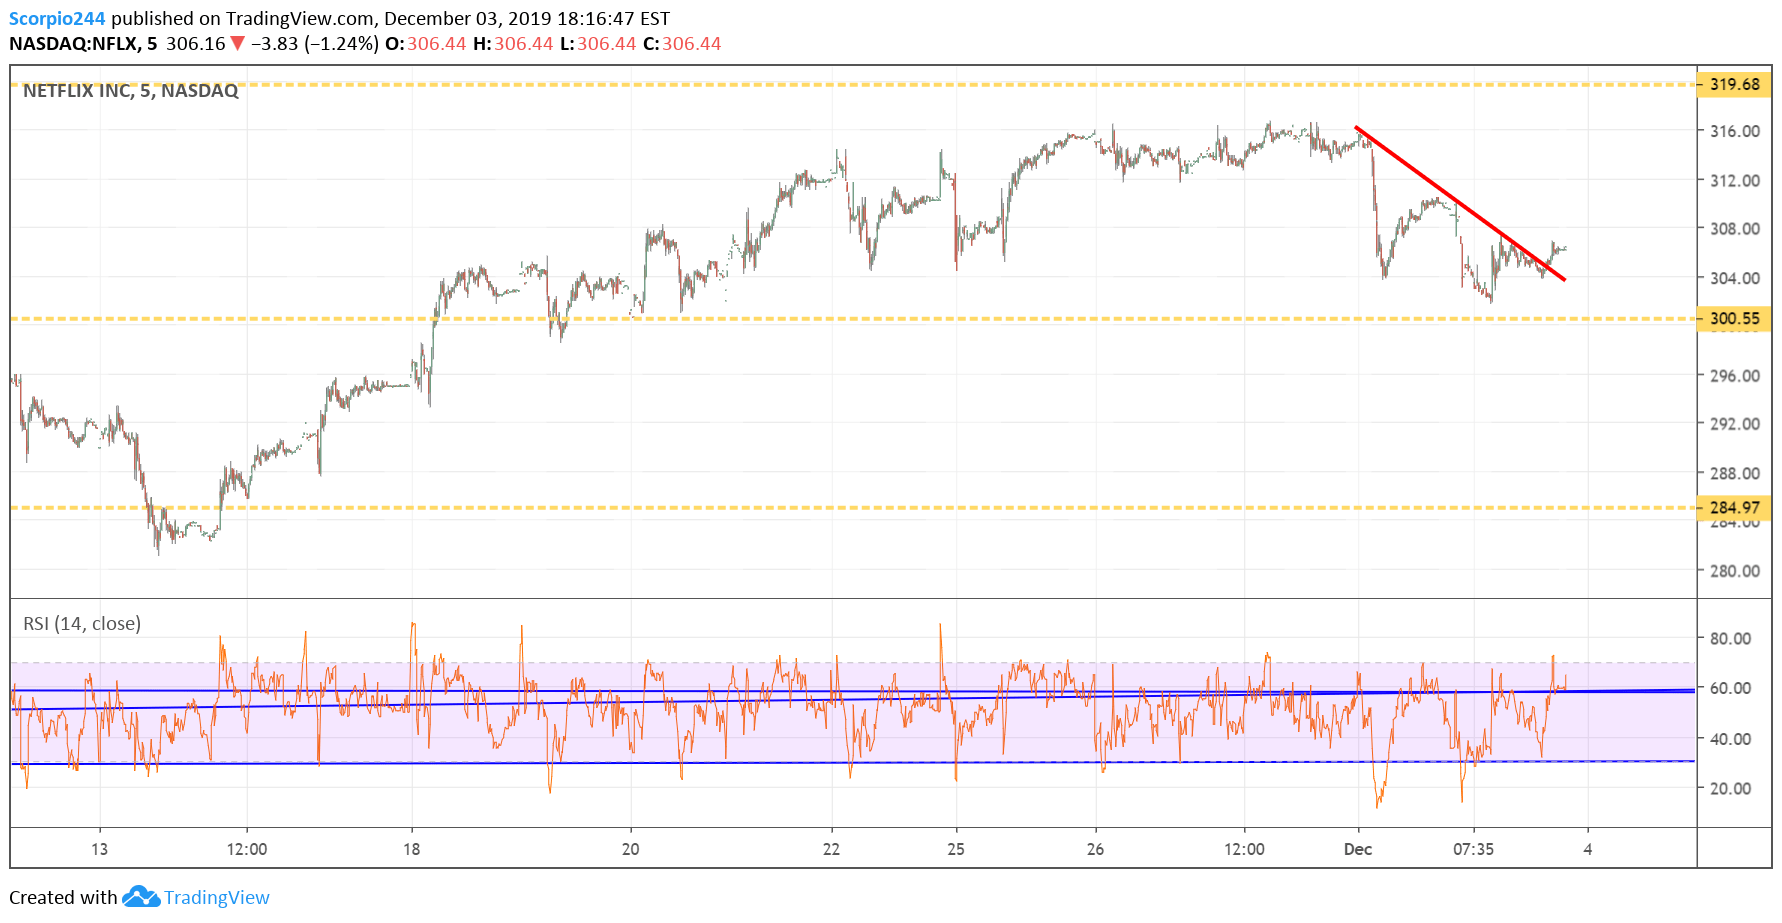Image resolution: width=1782 pixels, height=923 pixels.
Task: Click the red down-arrow price change indicator
Action: pyautogui.click(x=237, y=44)
